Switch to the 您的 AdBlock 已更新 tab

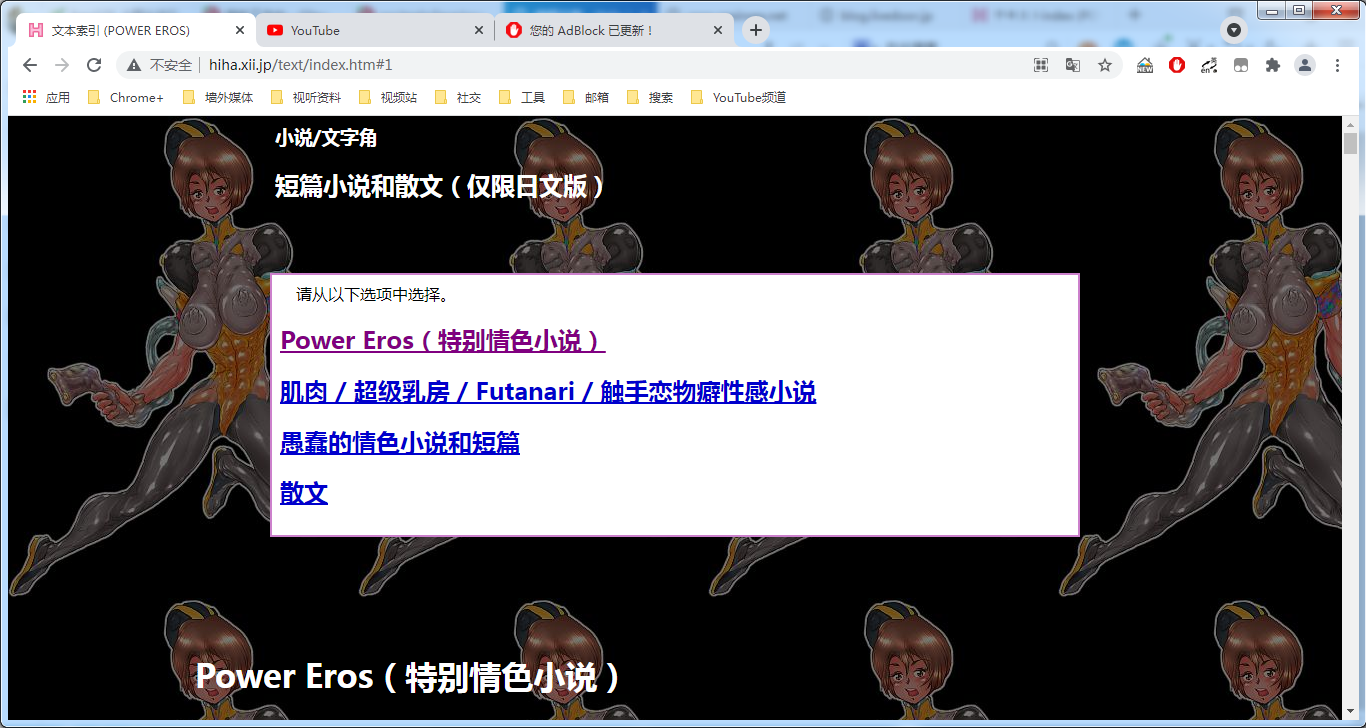[615, 31]
